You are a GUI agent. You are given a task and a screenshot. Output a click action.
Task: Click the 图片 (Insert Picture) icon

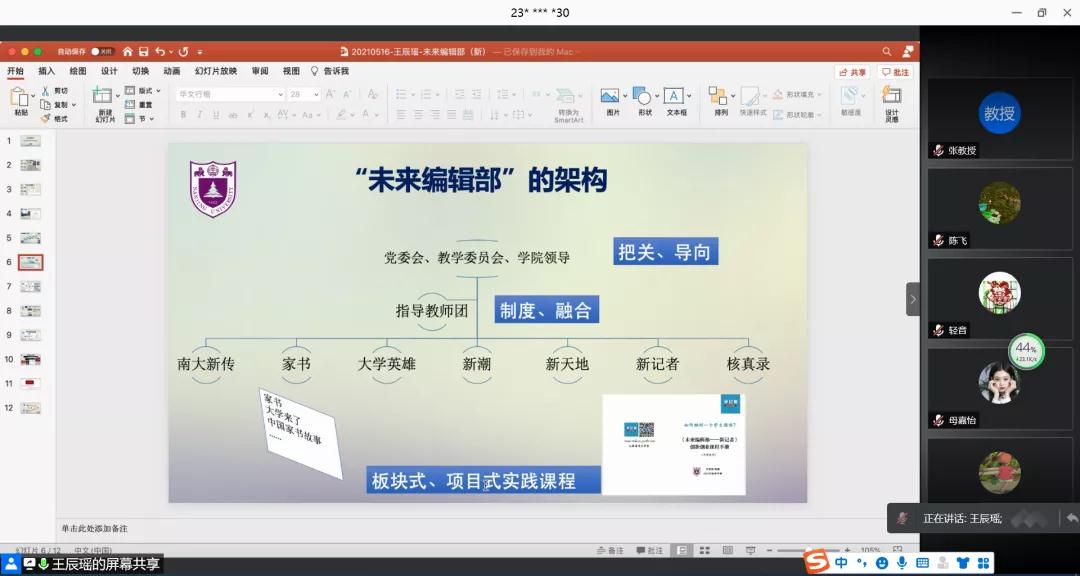(610, 98)
